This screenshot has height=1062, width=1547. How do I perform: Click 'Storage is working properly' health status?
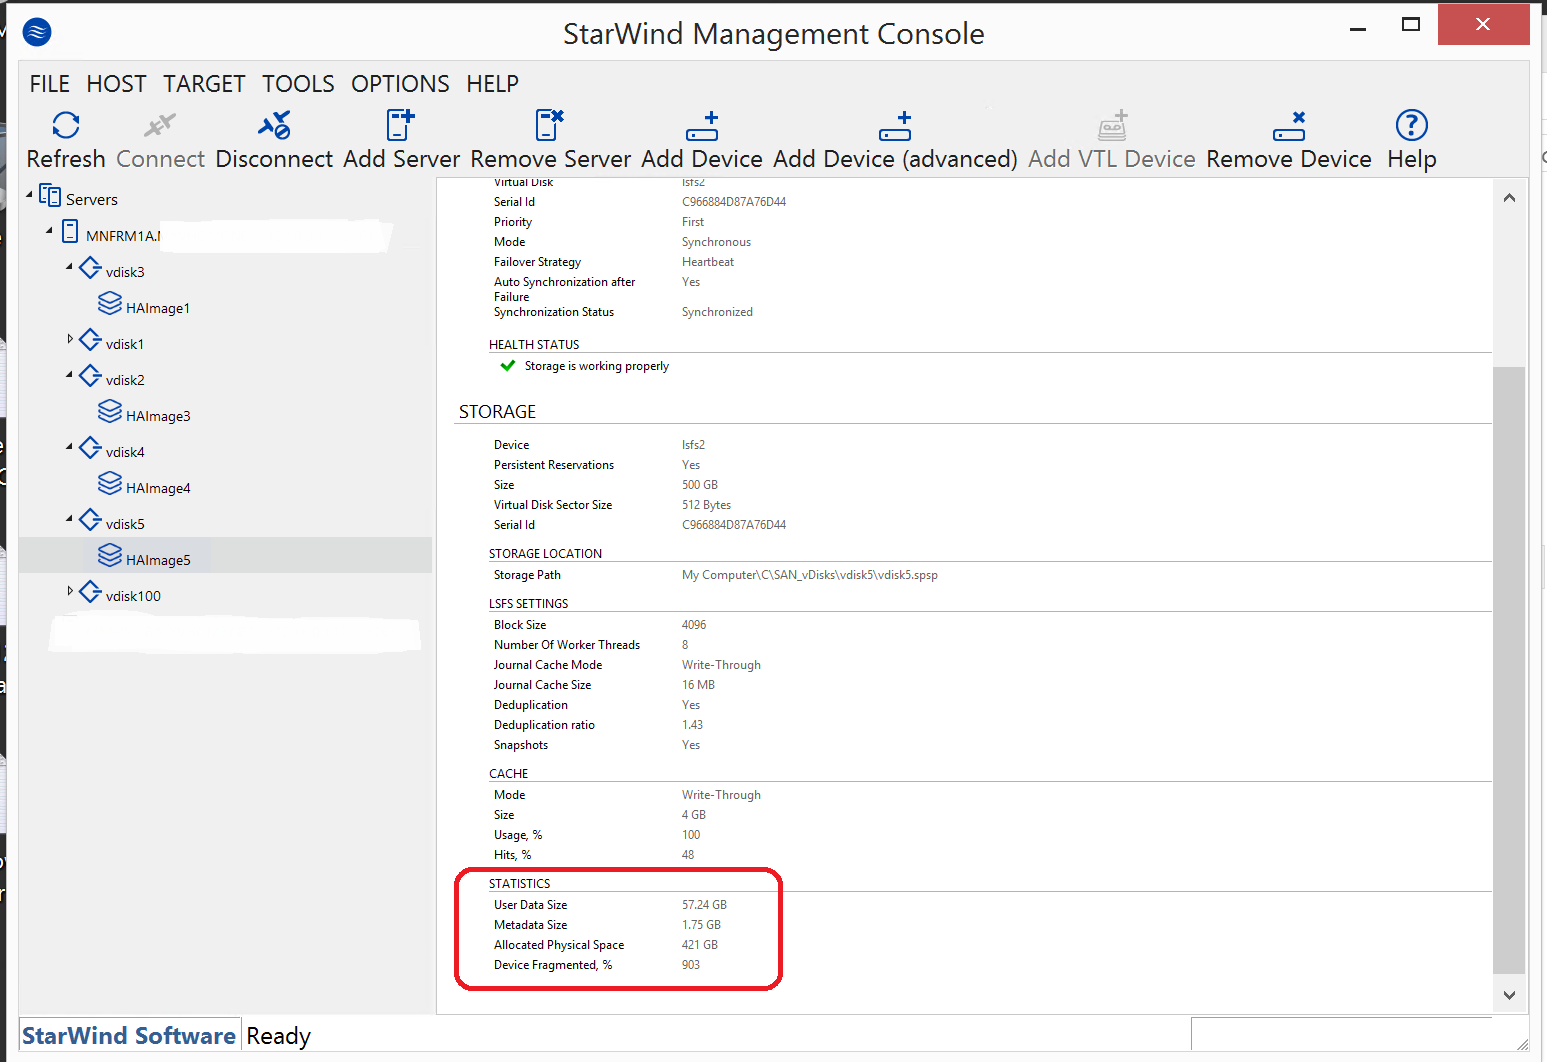point(596,366)
